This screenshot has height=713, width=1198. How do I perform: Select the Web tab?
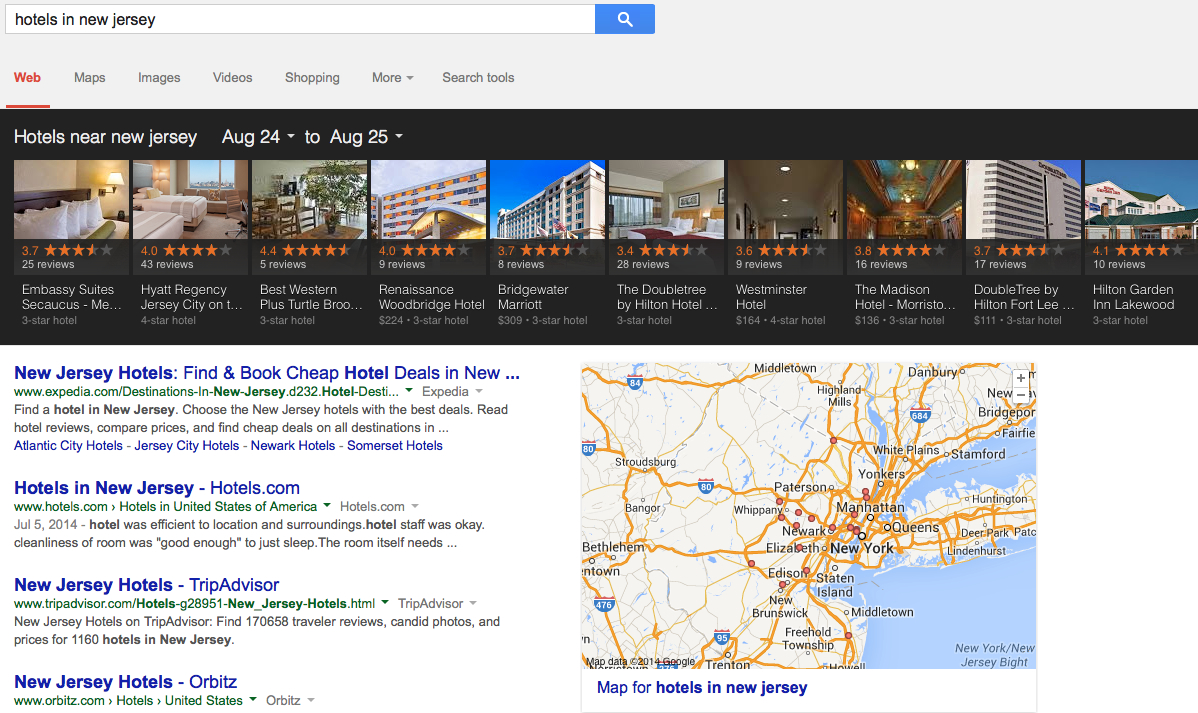tap(28, 77)
